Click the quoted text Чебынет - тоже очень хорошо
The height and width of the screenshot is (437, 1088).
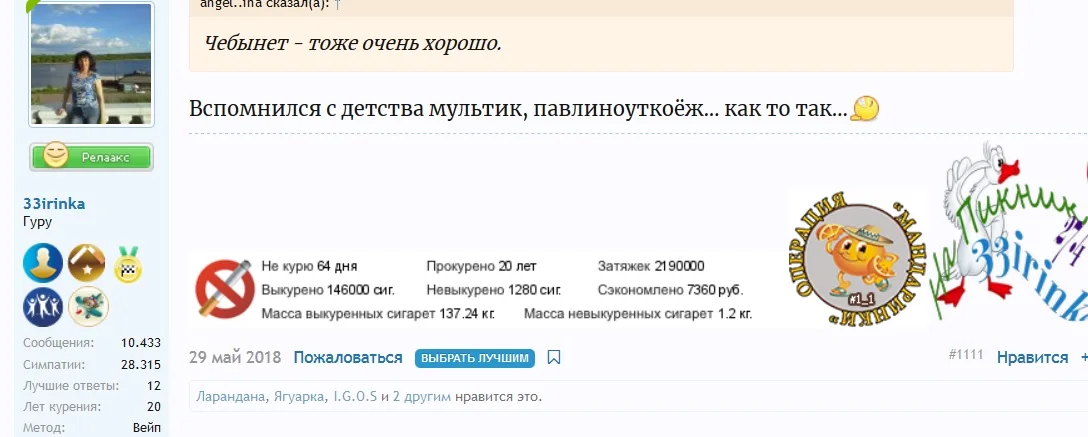coord(352,44)
